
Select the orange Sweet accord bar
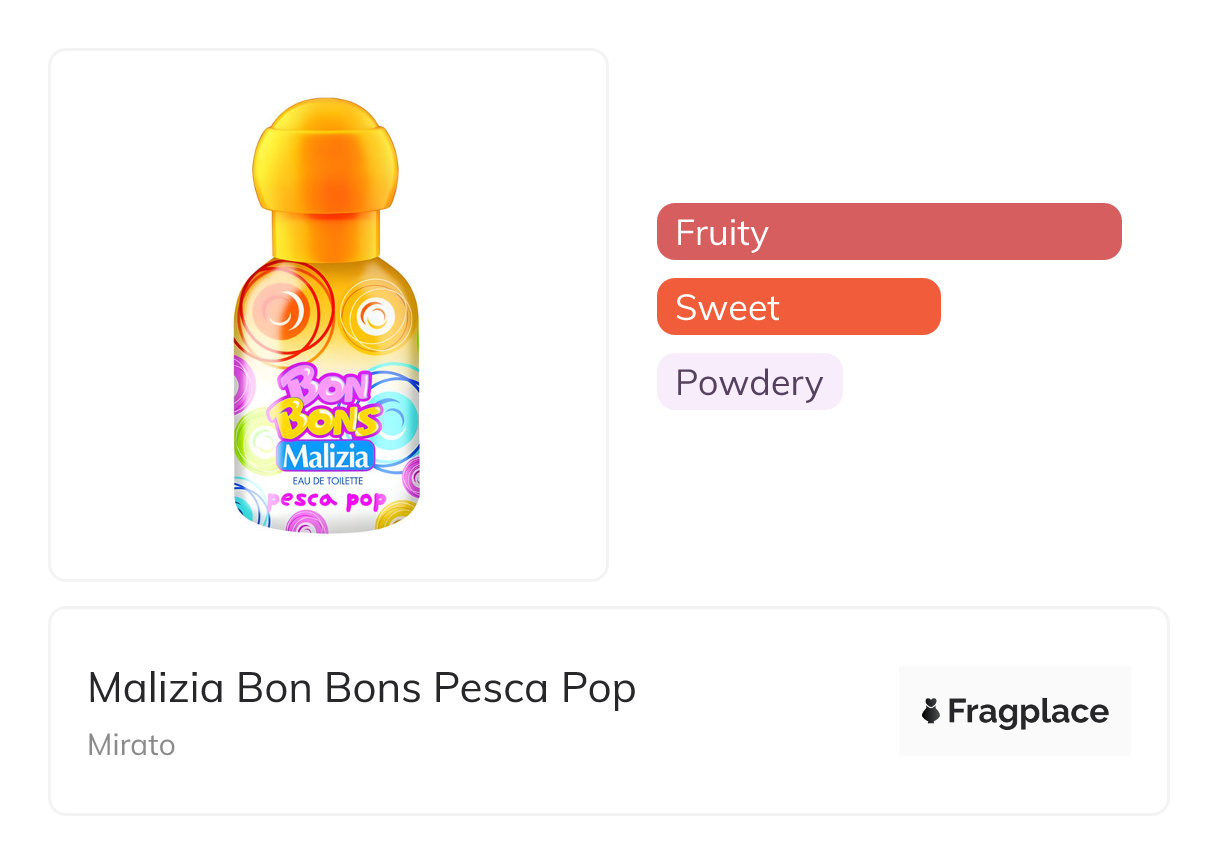click(798, 307)
